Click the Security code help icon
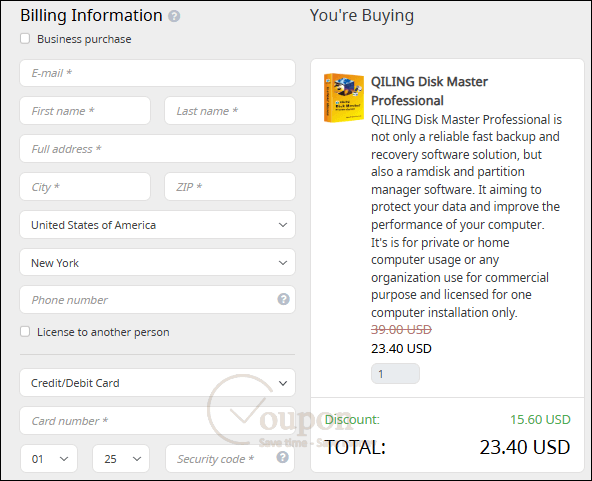Viewport: 592px width, 481px height. click(x=282, y=457)
